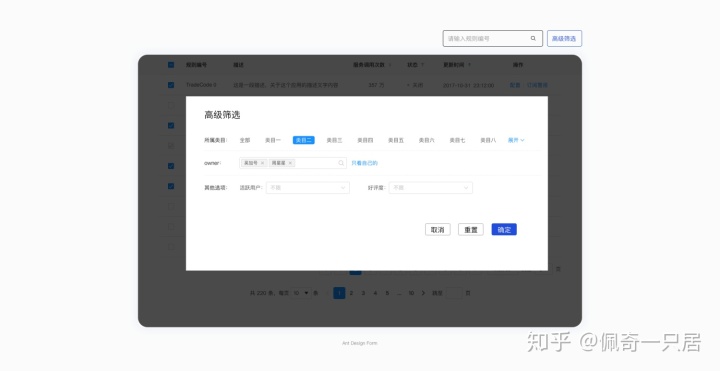Sort by 更新时间 column arrow
Image resolution: width=720 pixels, height=371 pixels.
click(x=469, y=65)
